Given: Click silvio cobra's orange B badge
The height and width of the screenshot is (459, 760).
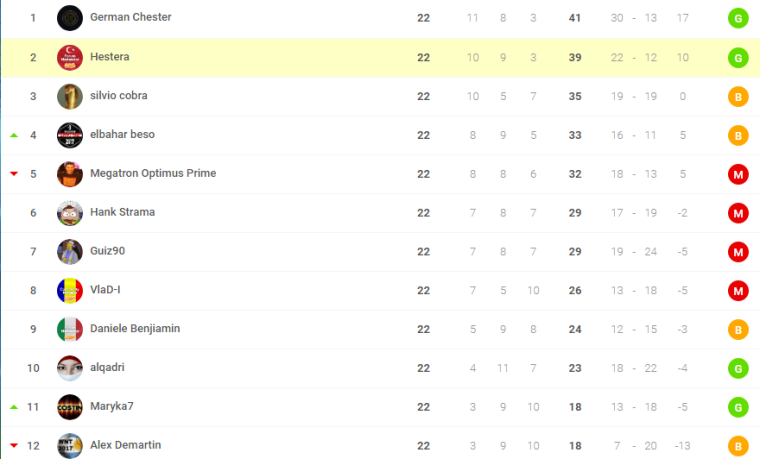Looking at the screenshot, I should [738, 96].
